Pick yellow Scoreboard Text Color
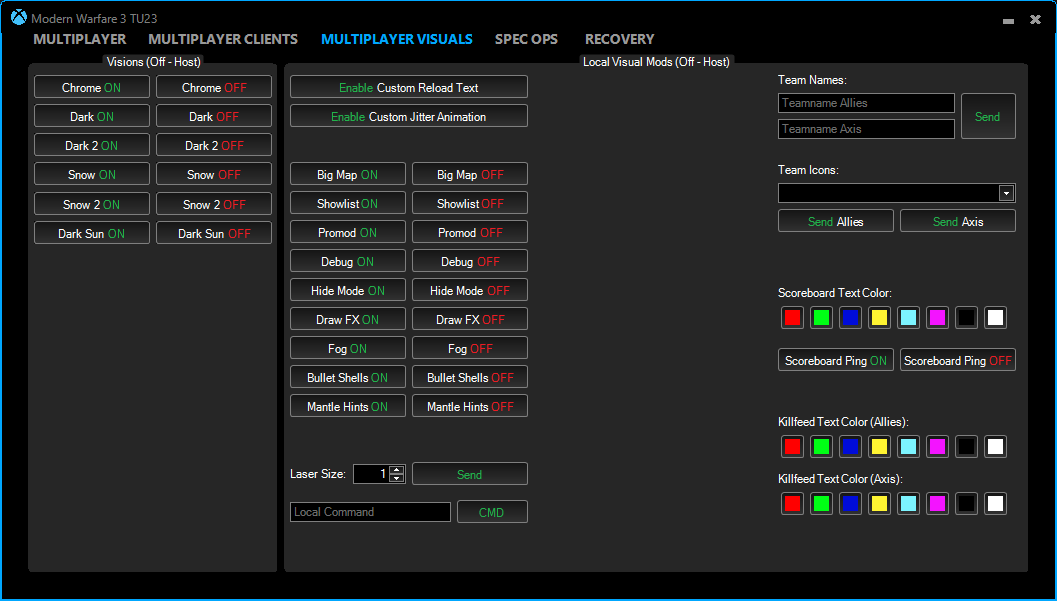 880,317
